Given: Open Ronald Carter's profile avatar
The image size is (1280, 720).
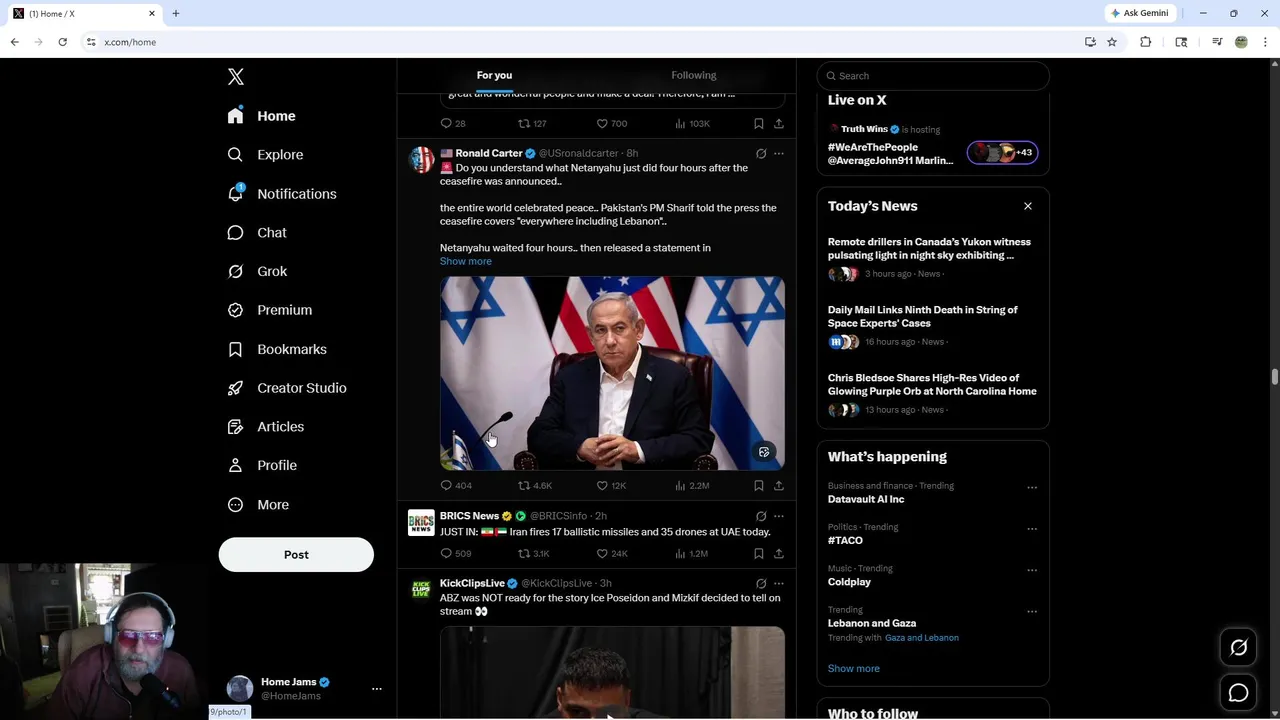Looking at the screenshot, I should (422, 160).
